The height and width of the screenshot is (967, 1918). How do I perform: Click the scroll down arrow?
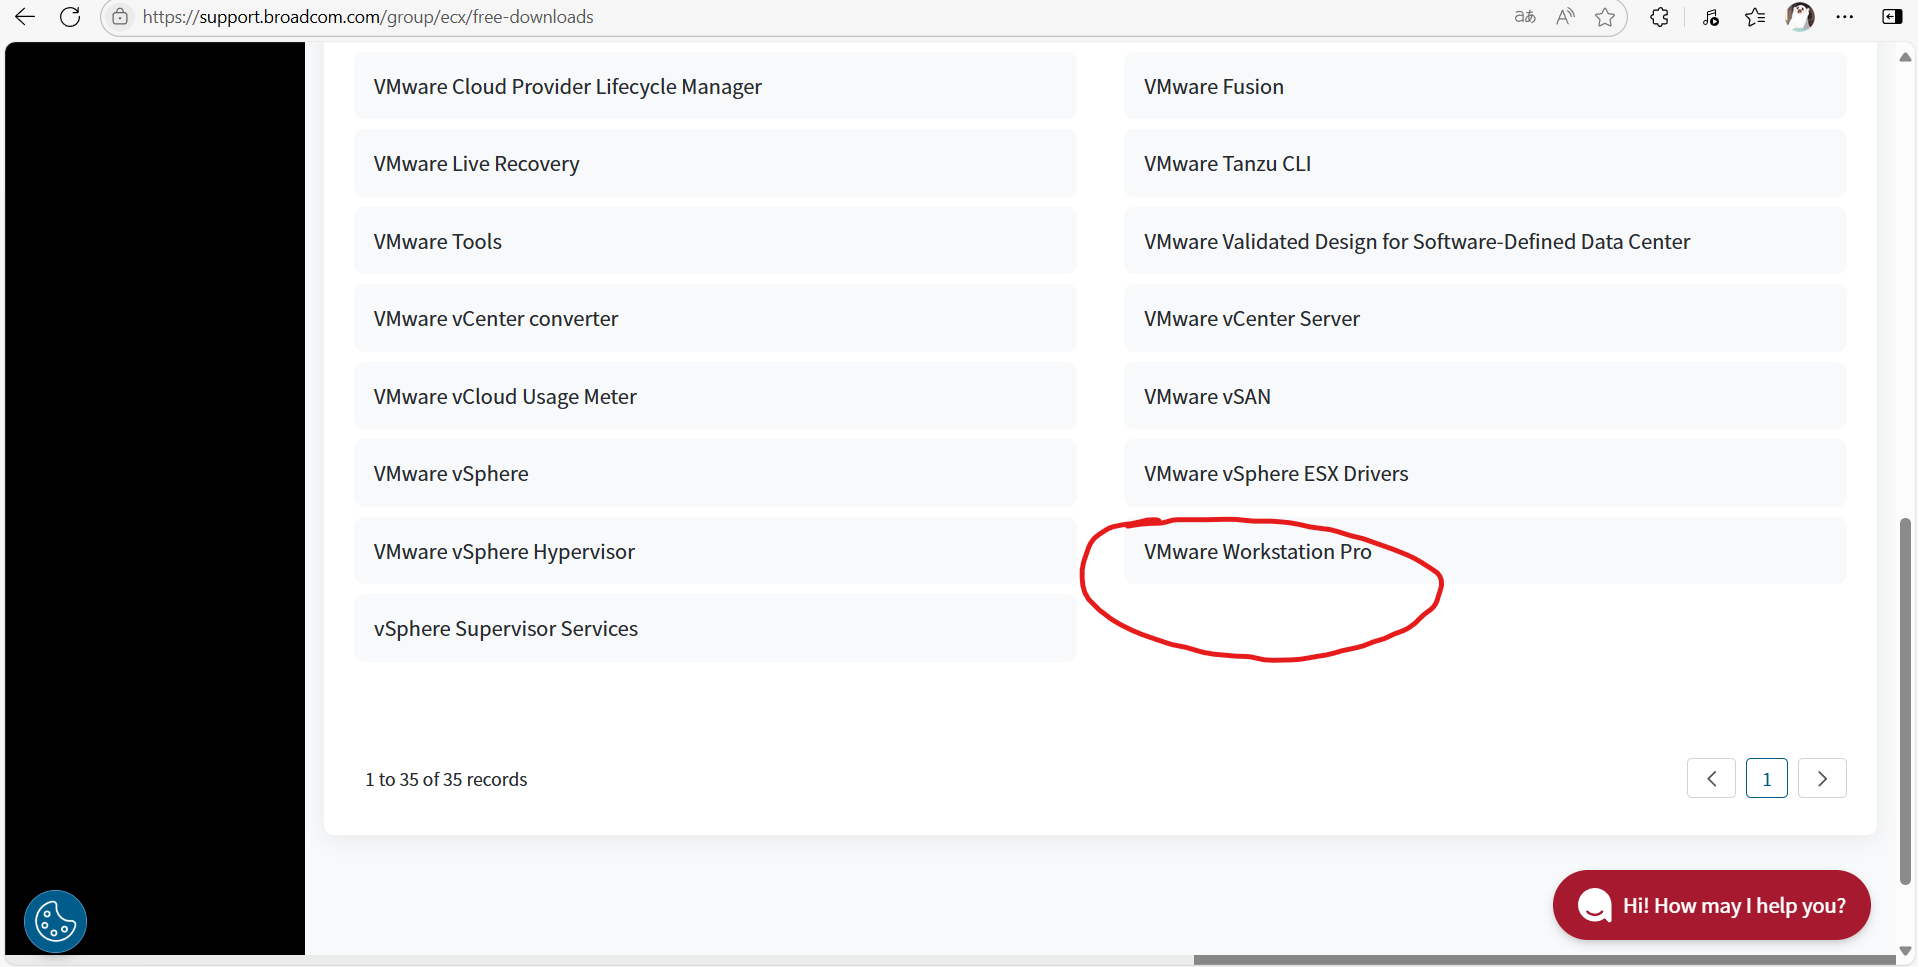pyautogui.click(x=1905, y=950)
